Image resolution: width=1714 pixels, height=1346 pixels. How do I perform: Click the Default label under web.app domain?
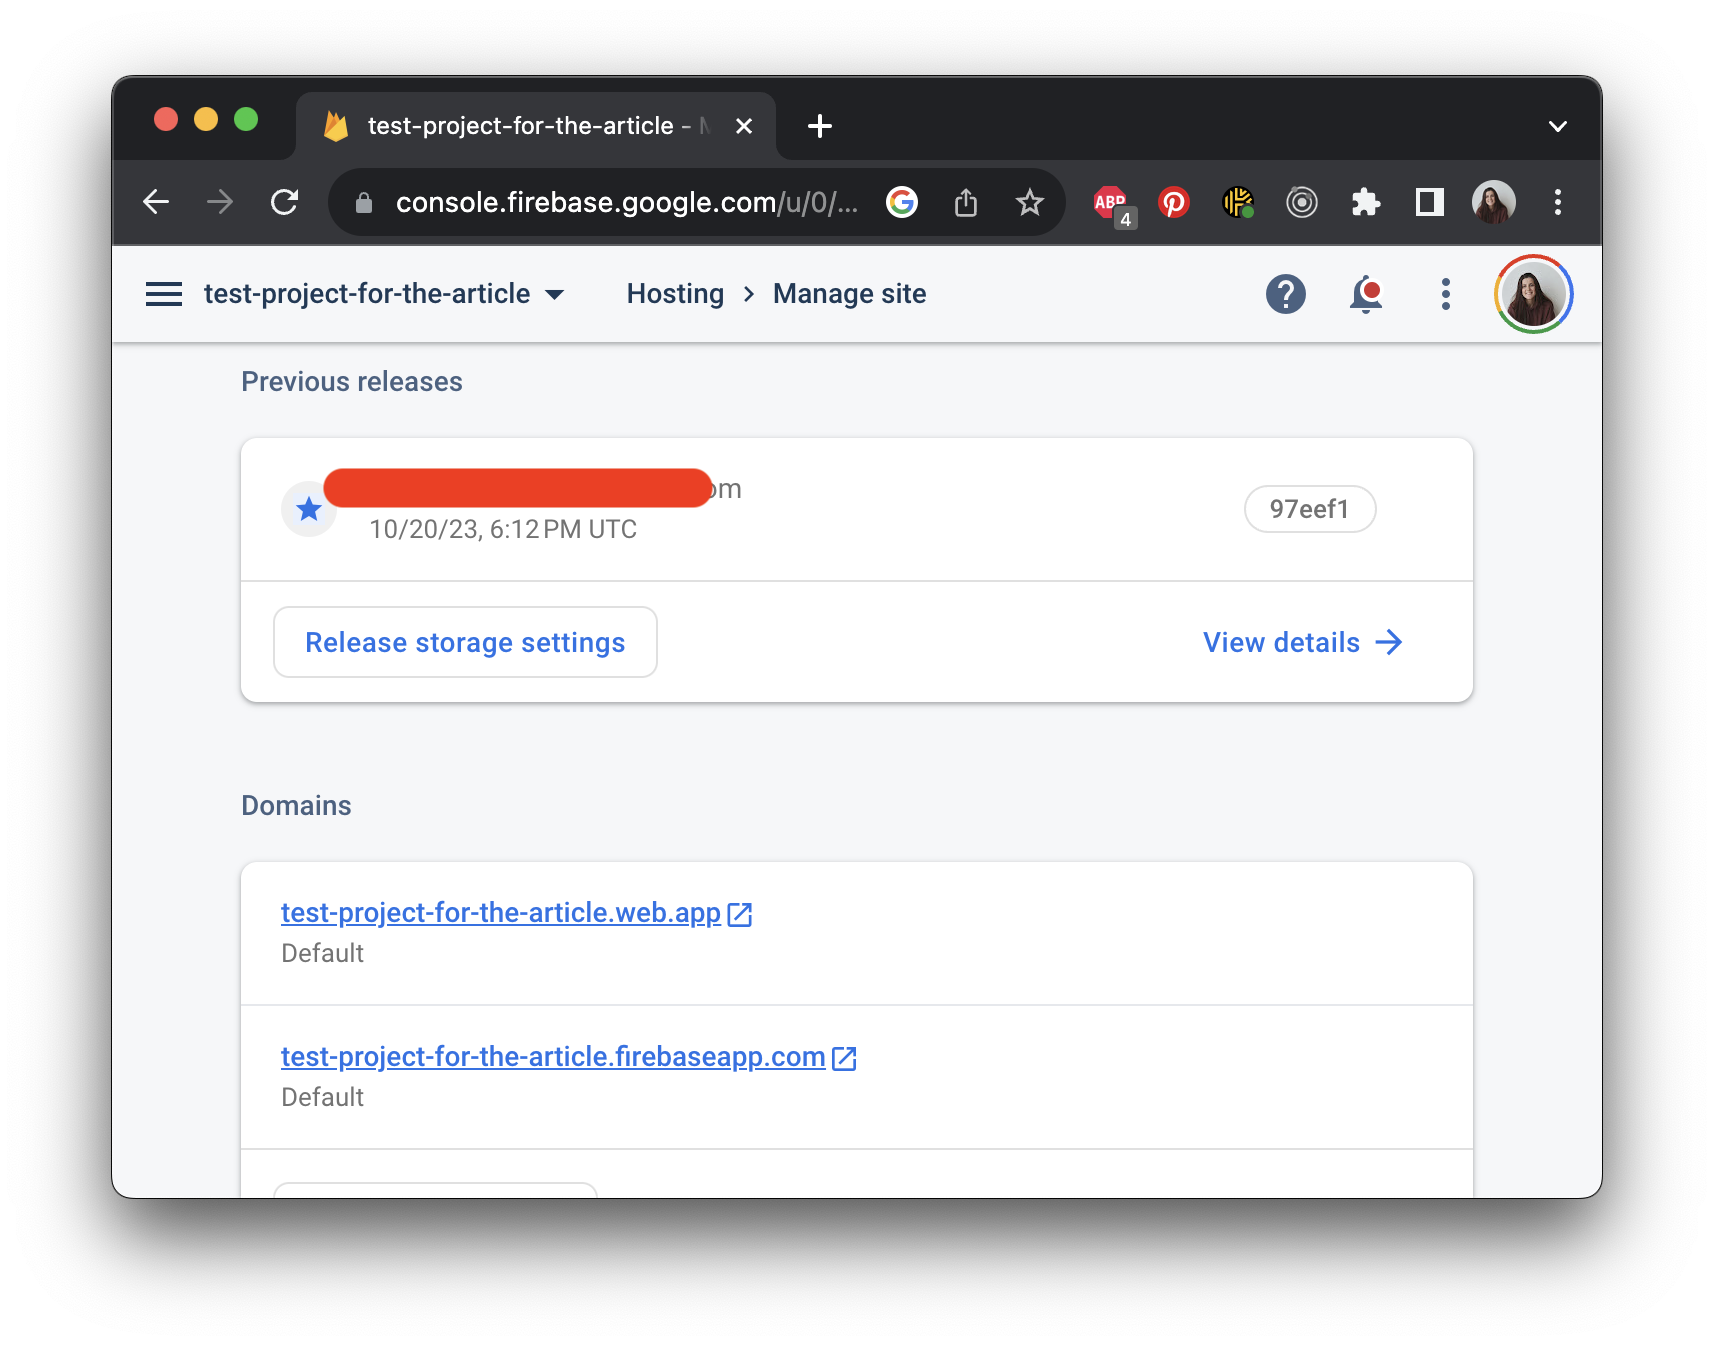322,953
